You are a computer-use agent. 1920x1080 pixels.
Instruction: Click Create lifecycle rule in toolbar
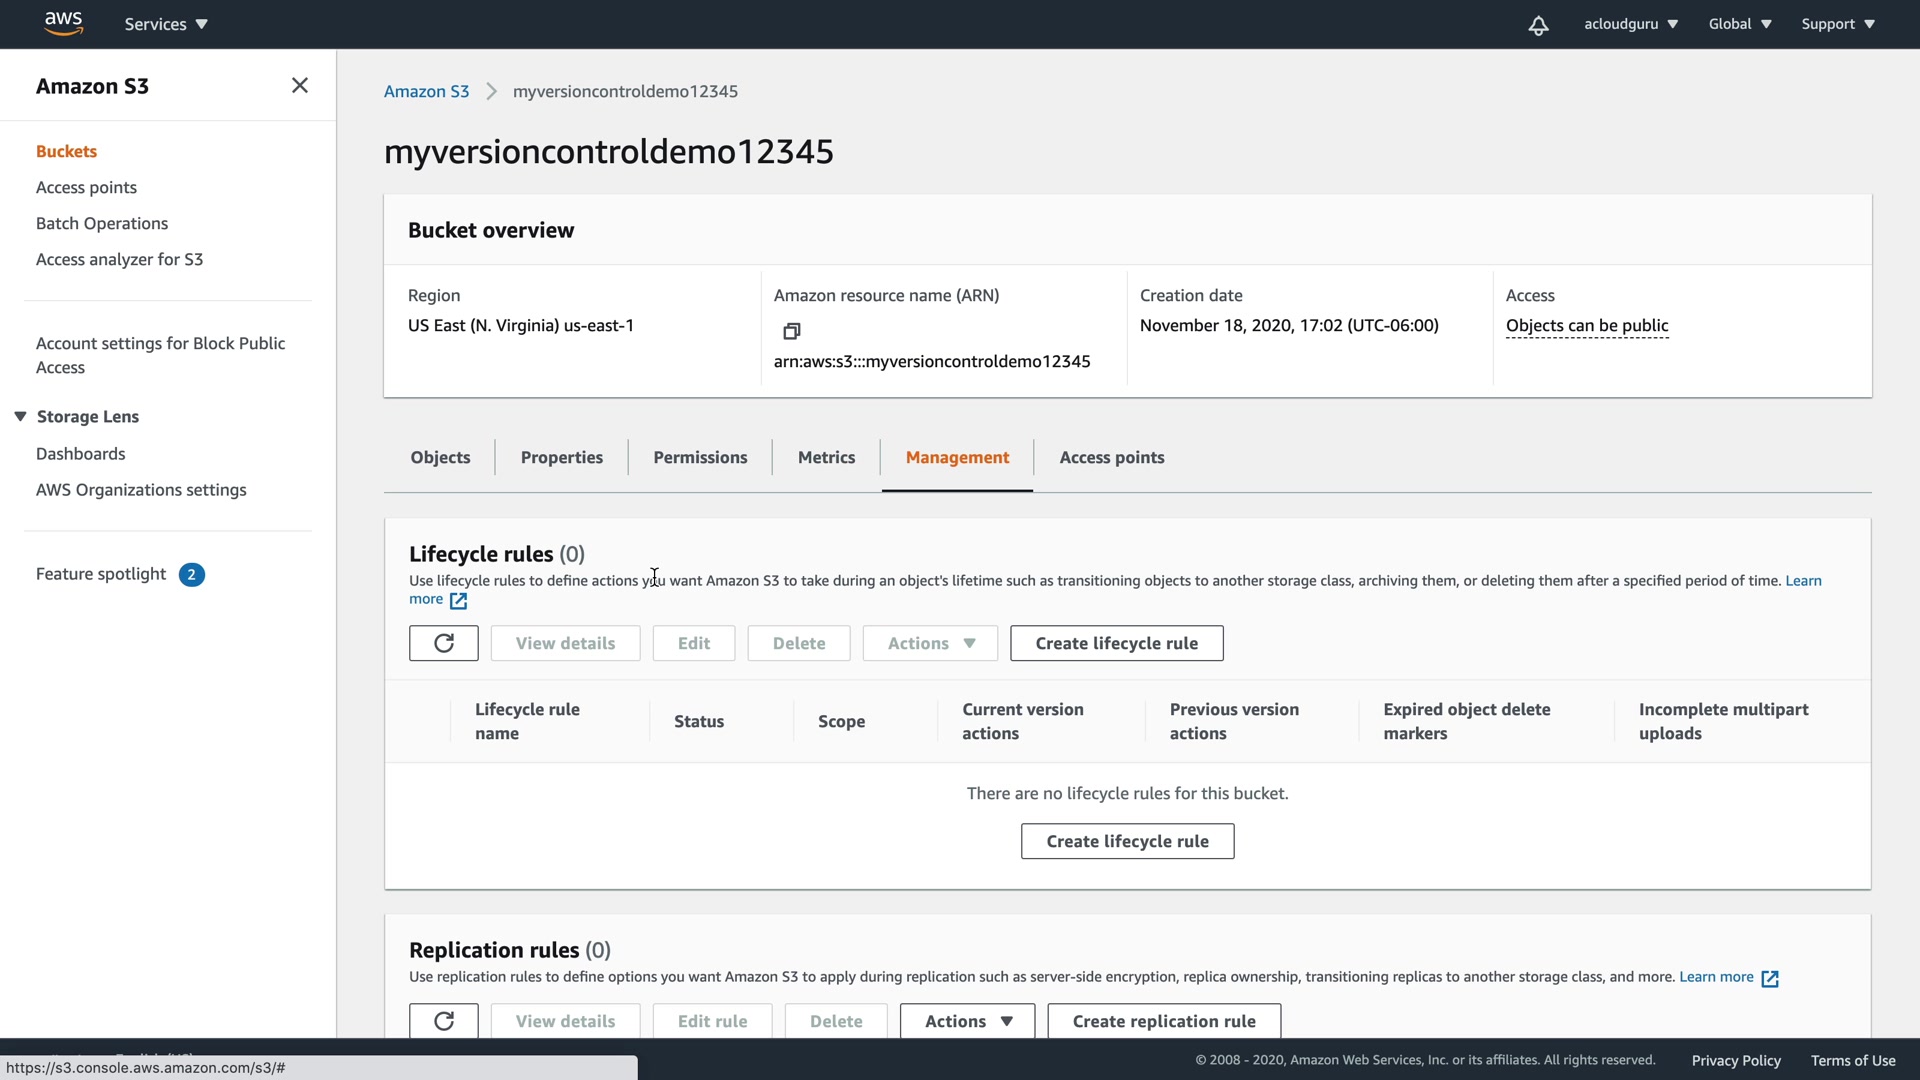1116,643
